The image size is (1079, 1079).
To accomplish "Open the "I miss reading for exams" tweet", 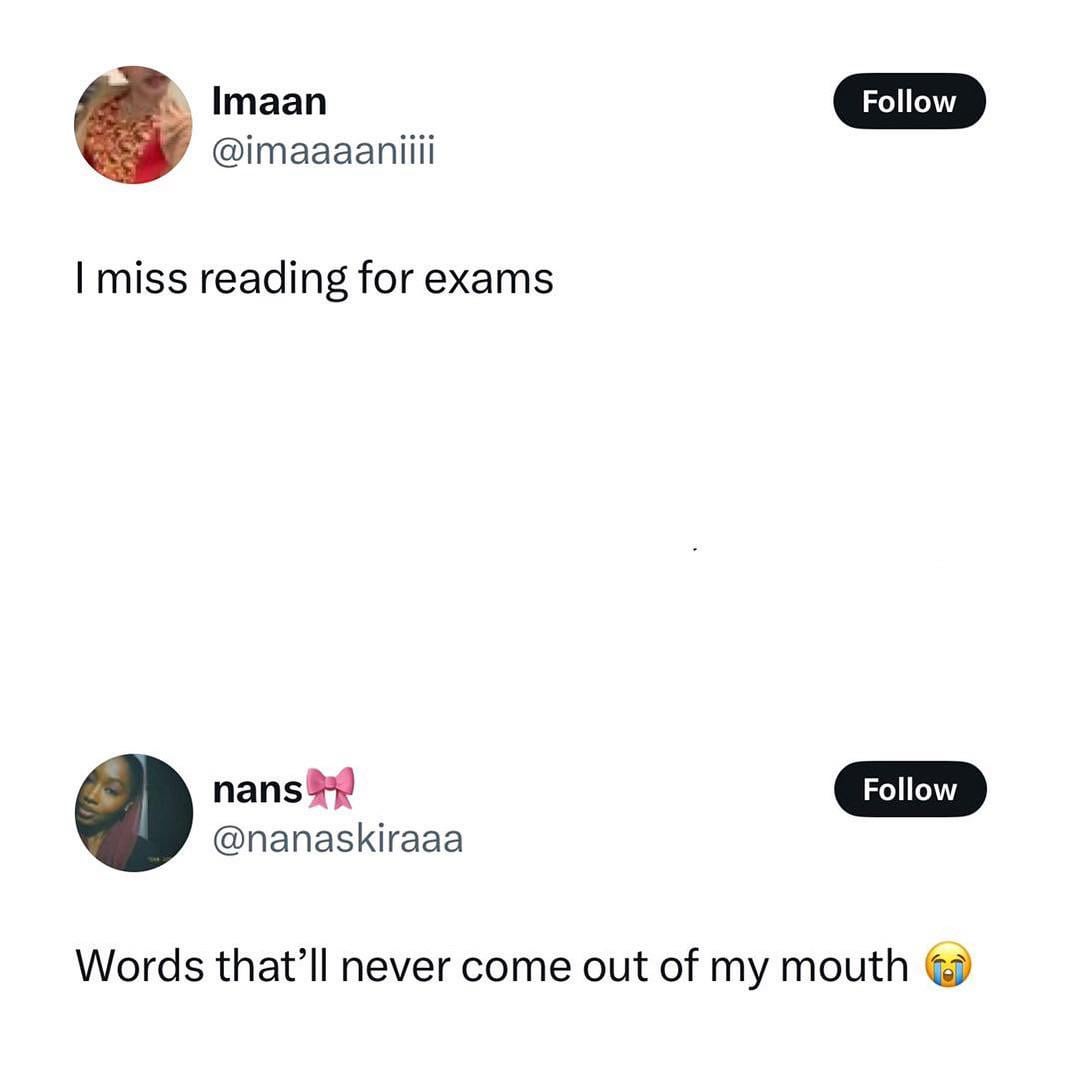I will tap(314, 279).
